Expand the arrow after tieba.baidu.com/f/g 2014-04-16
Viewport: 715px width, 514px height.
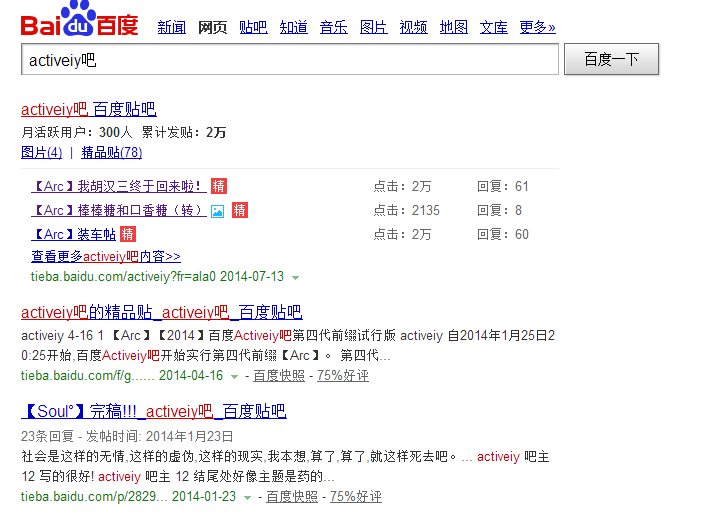[x=234, y=377]
